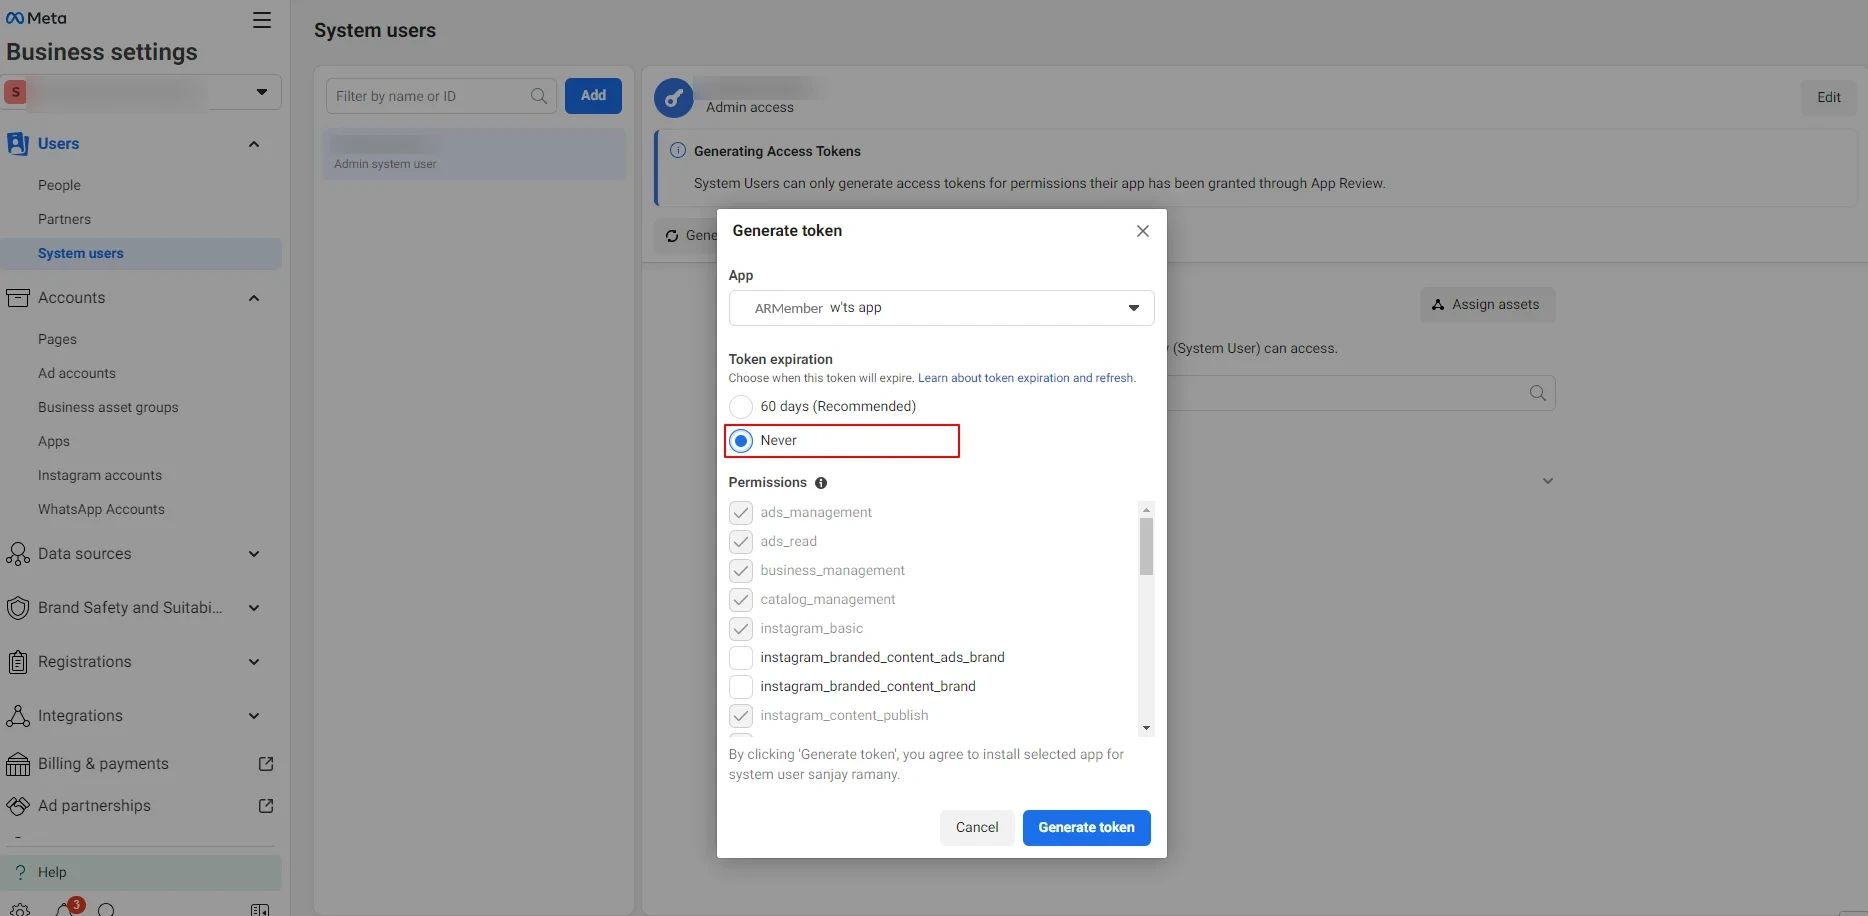Image resolution: width=1868 pixels, height=916 pixels.
Task: Expand the Data sources section
Action: pos(254,554)
